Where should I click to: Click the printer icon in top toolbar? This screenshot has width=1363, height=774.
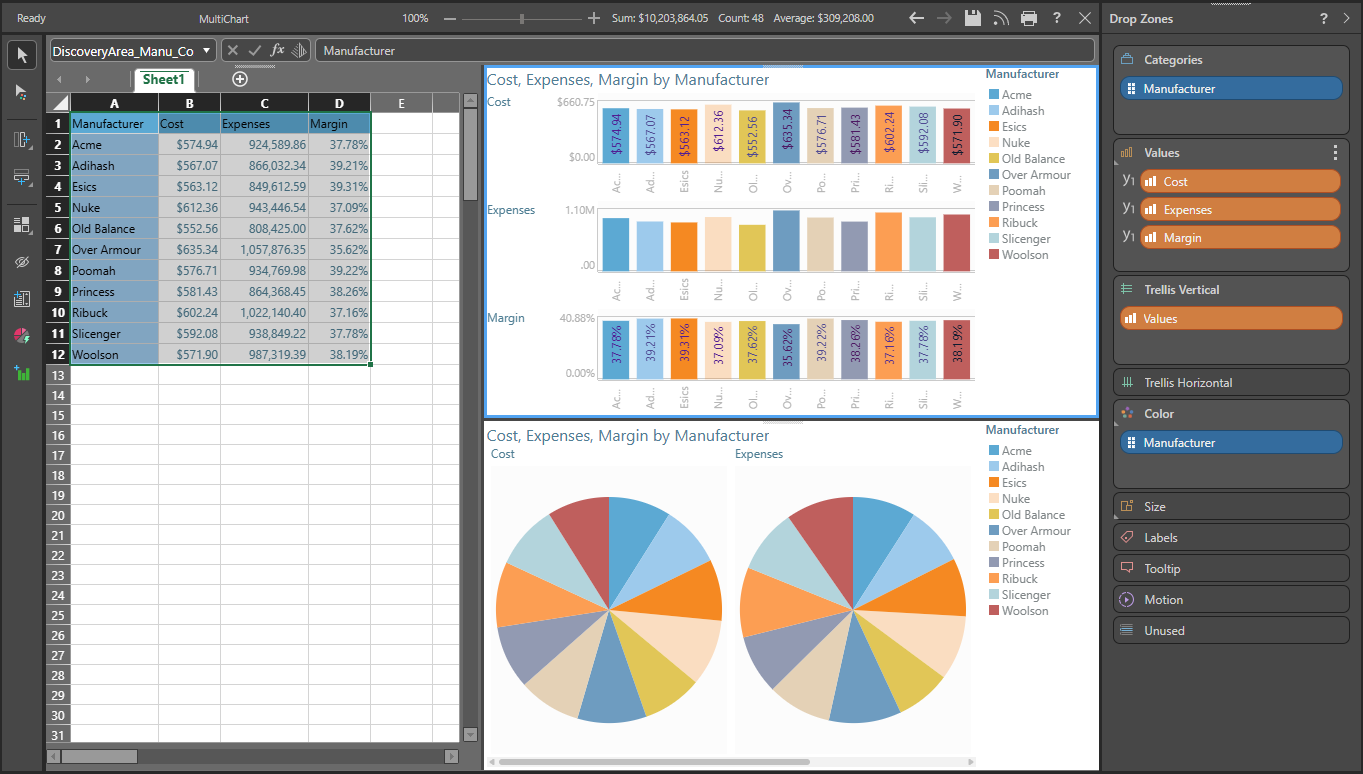pos(1029,18)
